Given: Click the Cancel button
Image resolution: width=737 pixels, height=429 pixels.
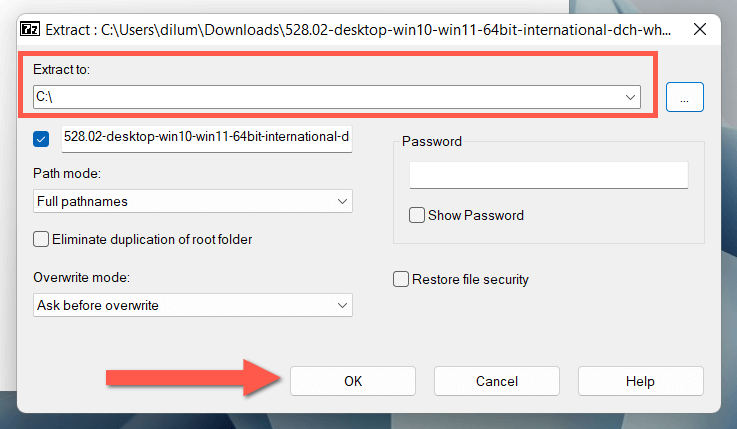Looking at the screenshot, I should 496,381.
